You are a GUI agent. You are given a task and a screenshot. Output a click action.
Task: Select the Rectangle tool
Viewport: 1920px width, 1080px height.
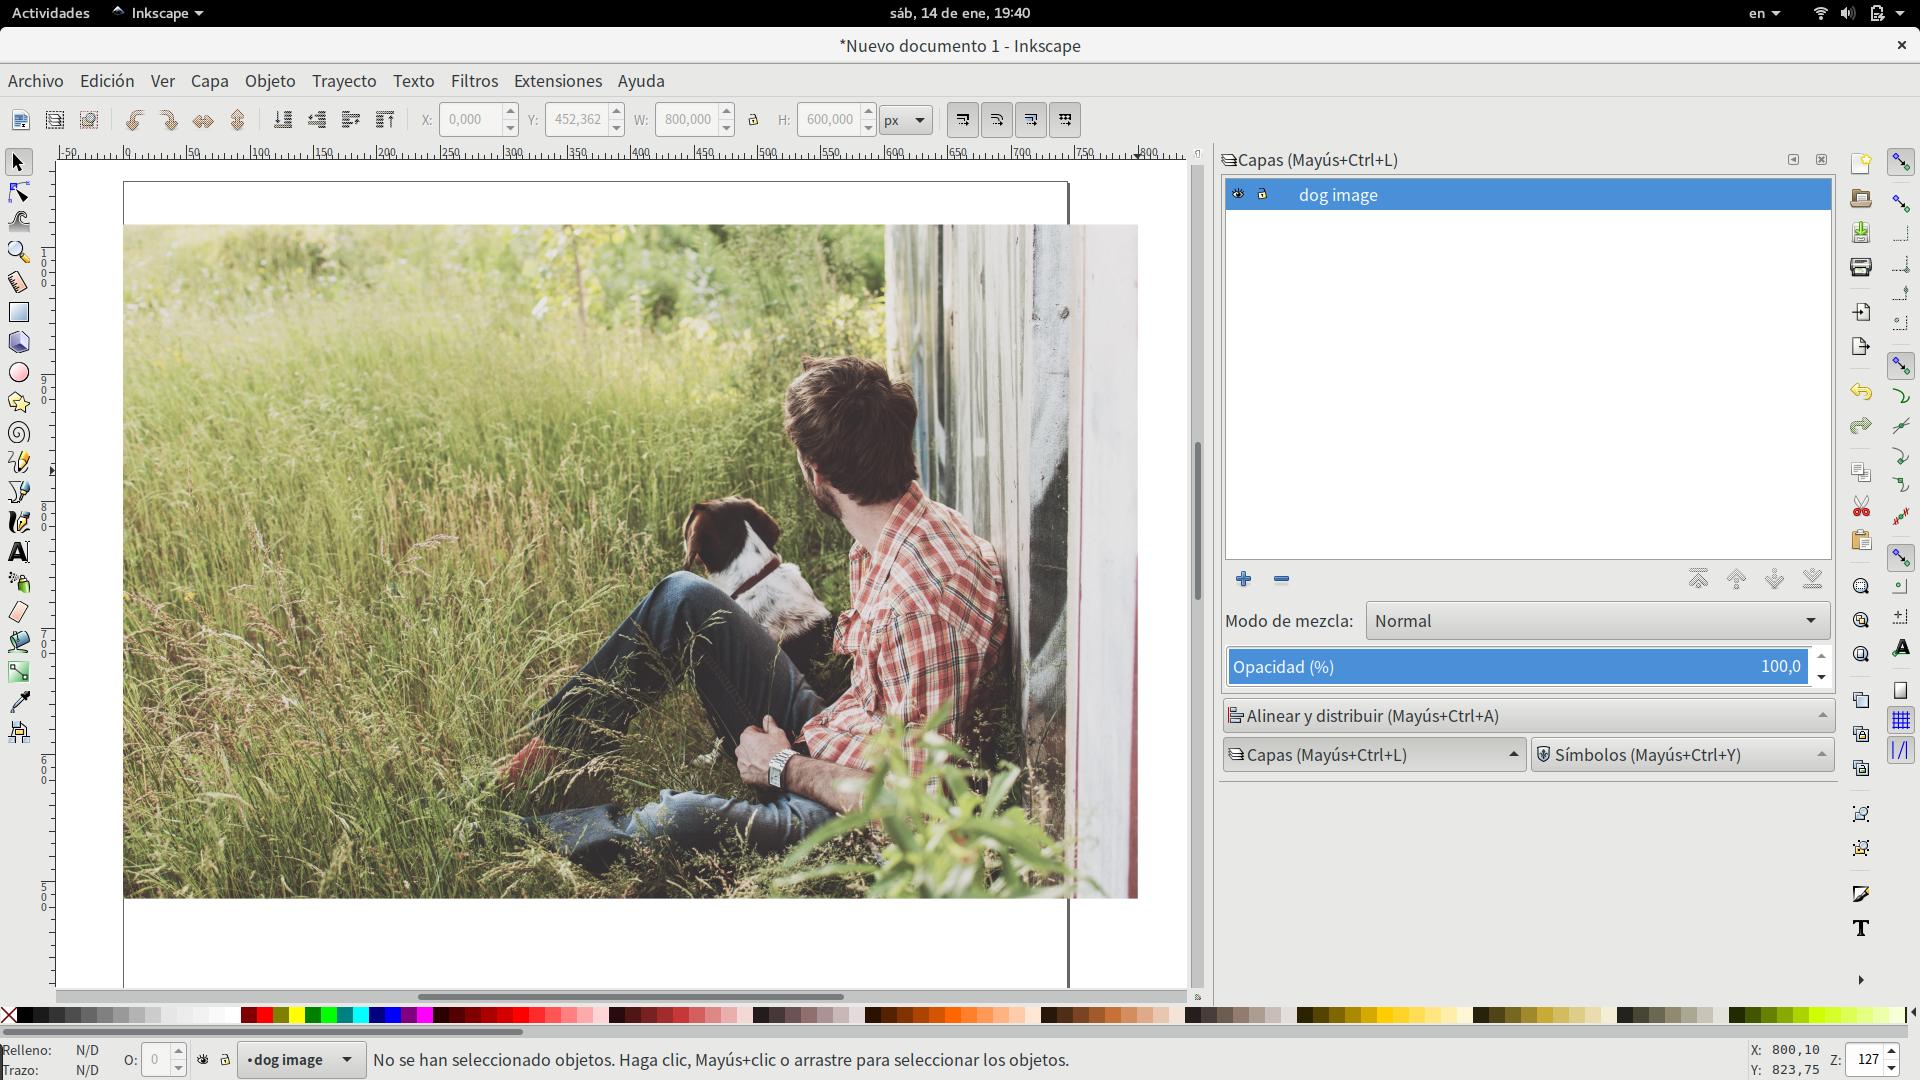pos(18,312)
